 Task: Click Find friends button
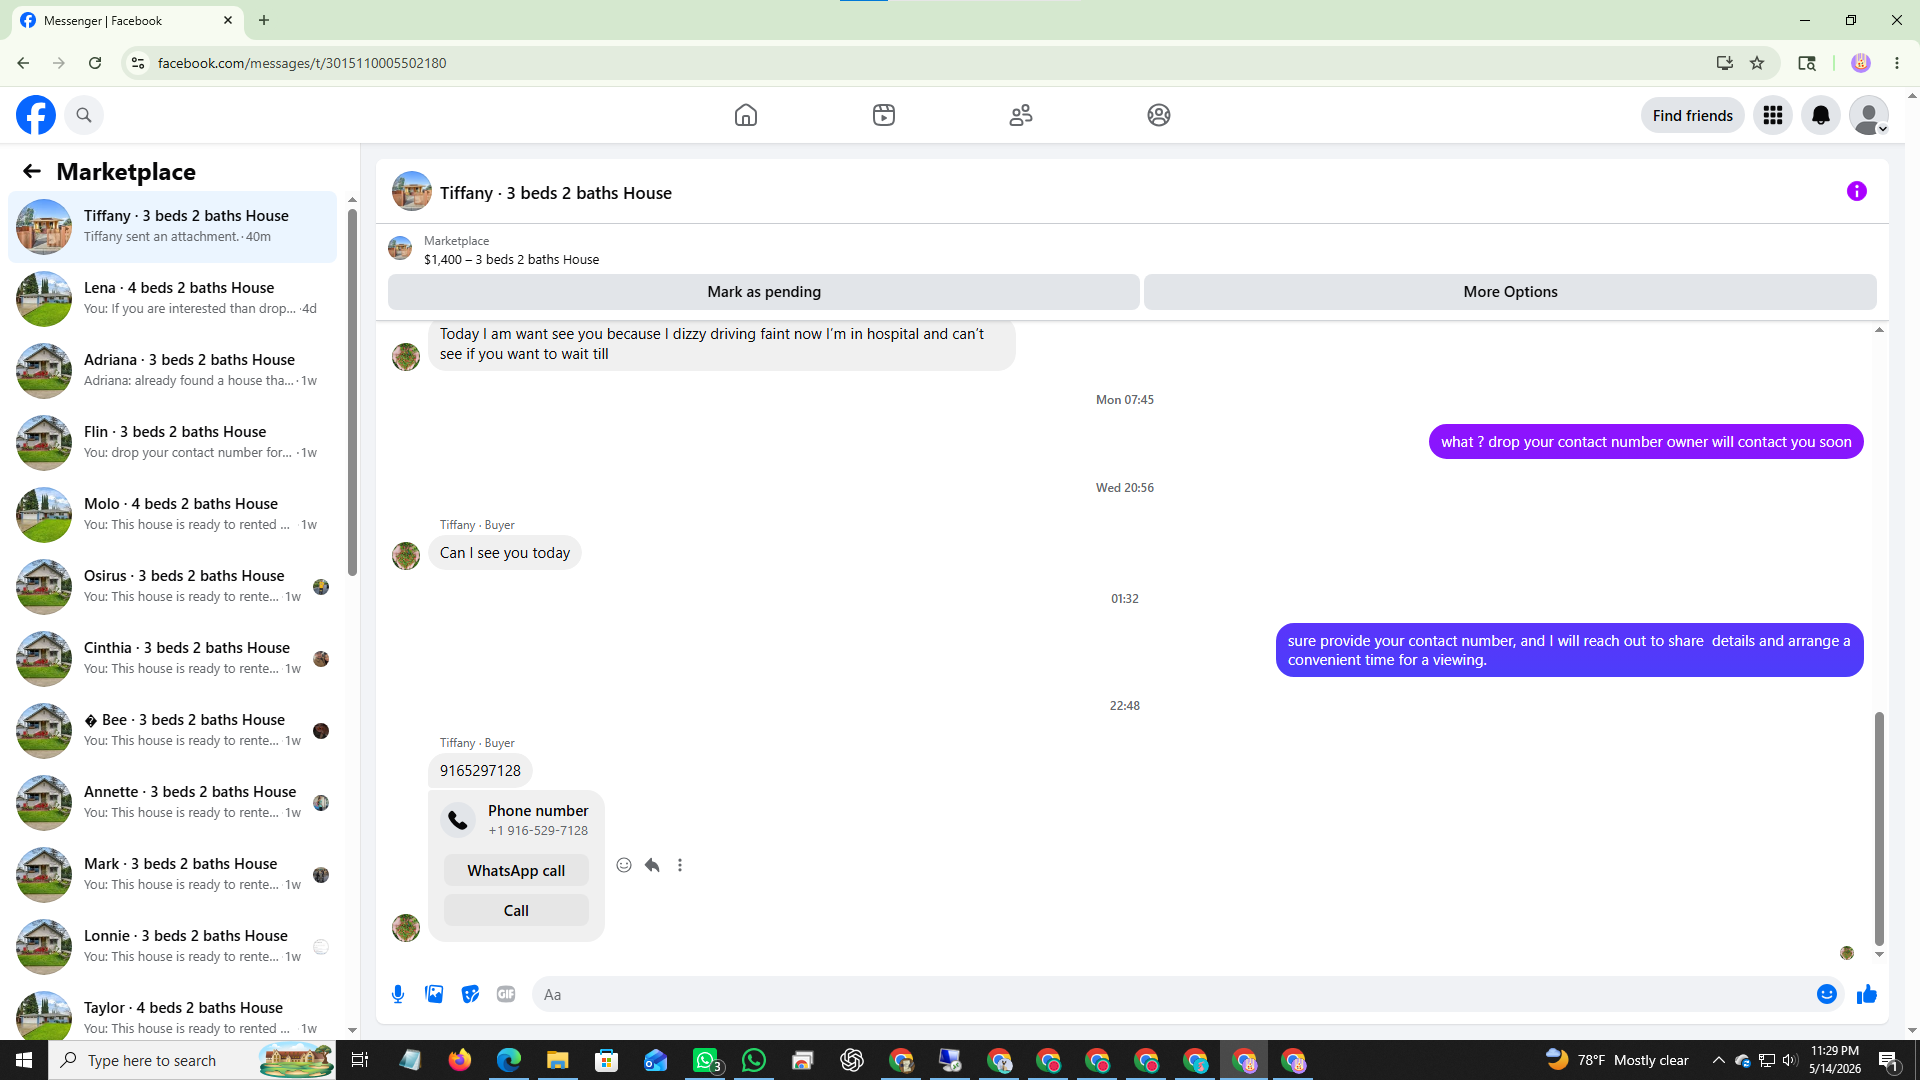[x=1693, y=115]
